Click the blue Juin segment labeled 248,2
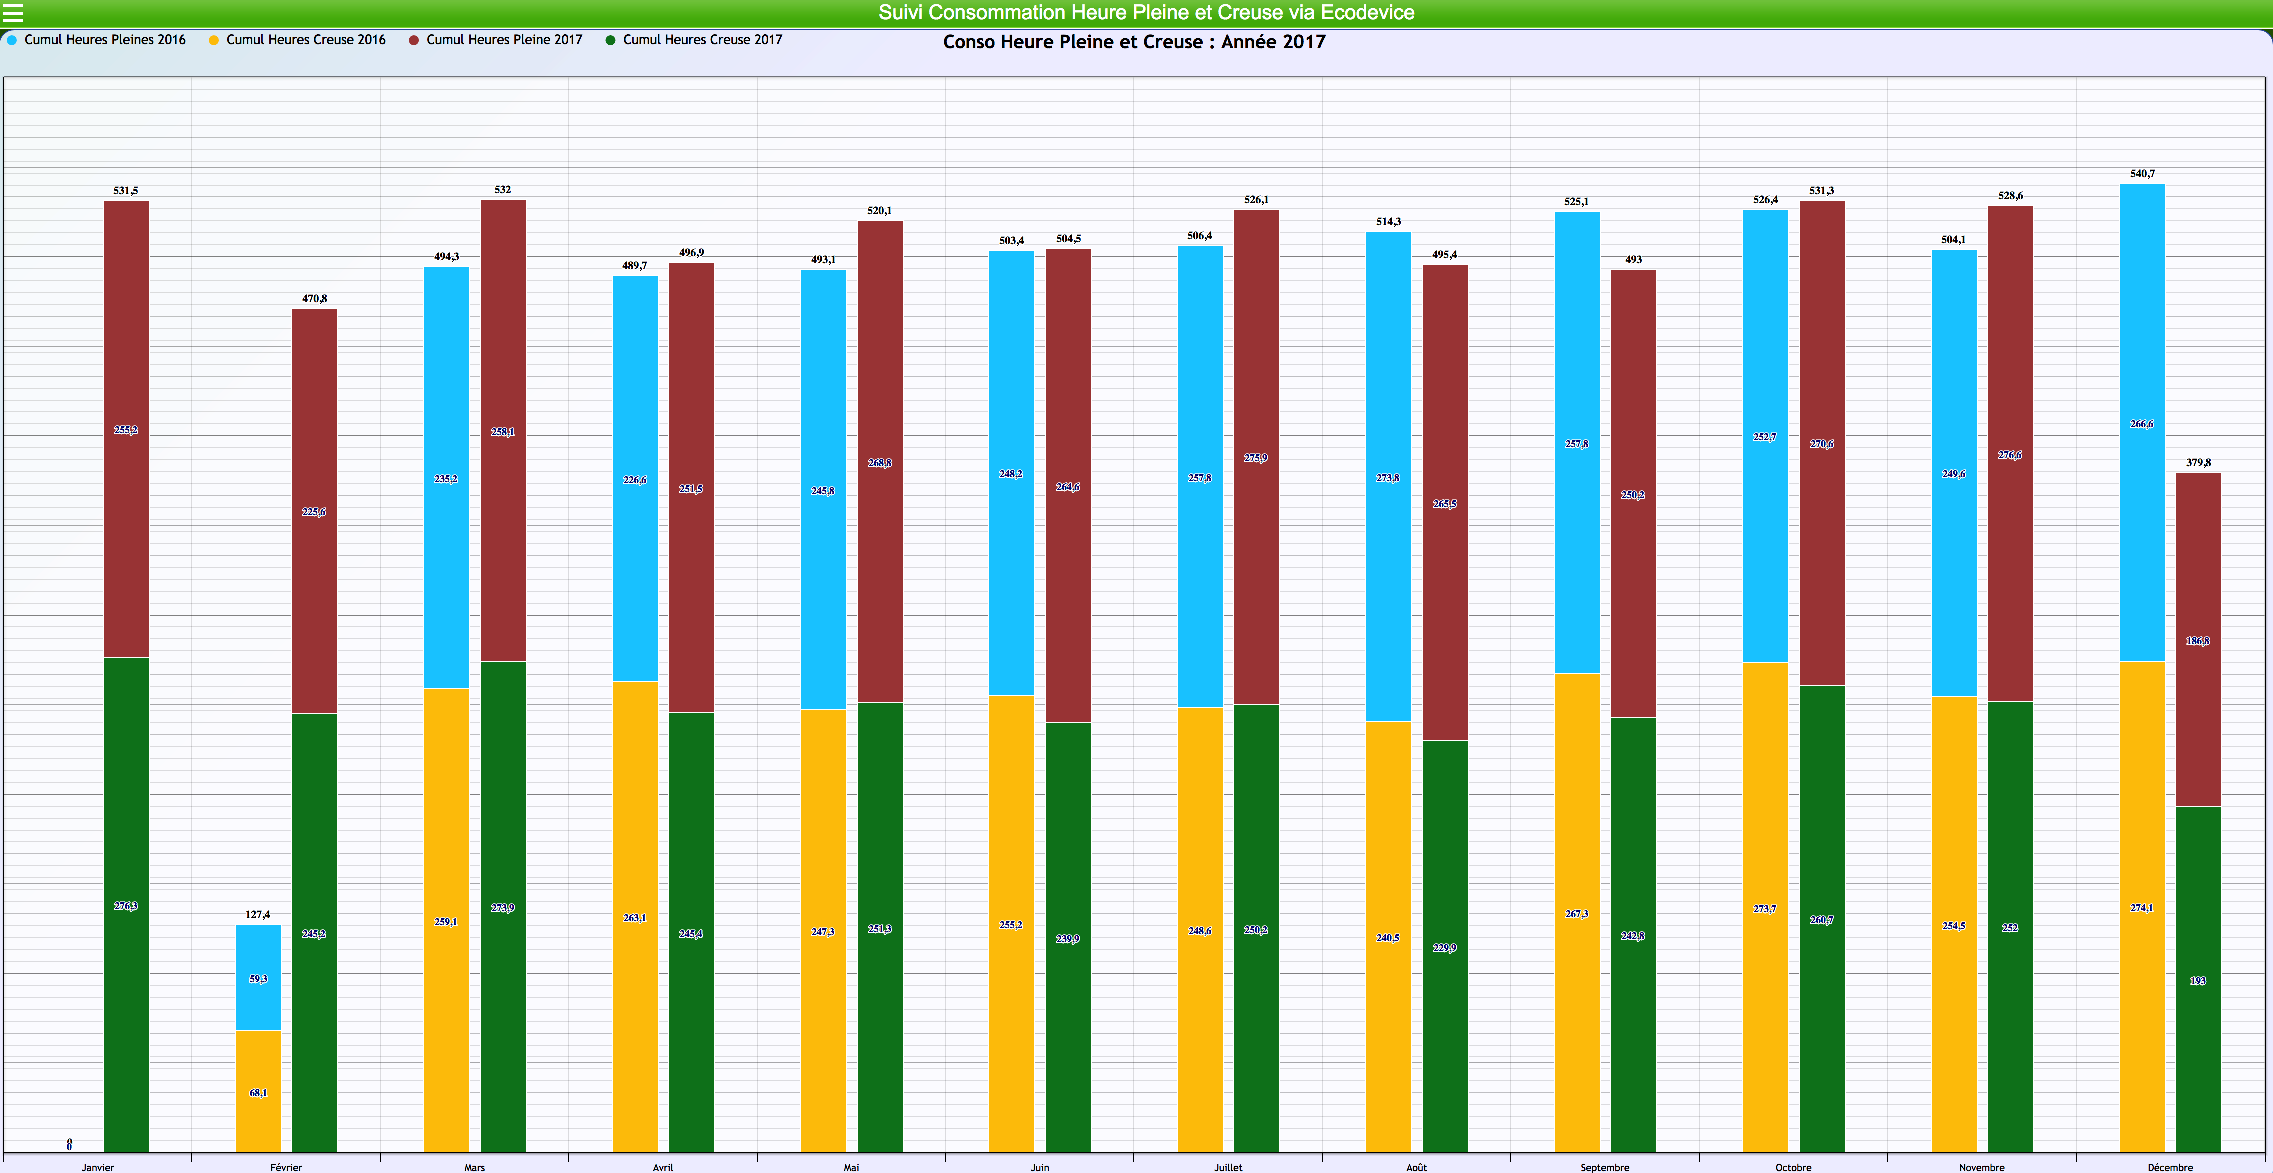The width and height of the screenshot is (2273, 1173). pyautogui.click(x=1011, y=473)
